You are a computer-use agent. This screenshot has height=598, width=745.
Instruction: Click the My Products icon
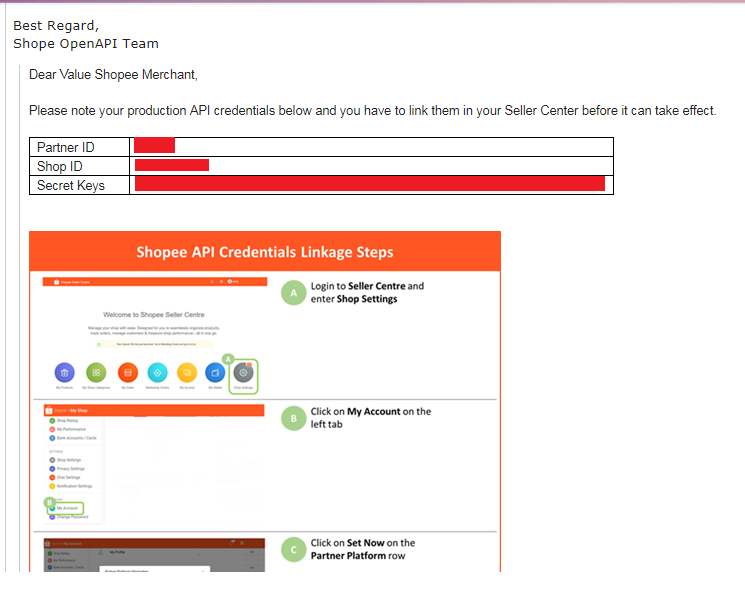65,372
